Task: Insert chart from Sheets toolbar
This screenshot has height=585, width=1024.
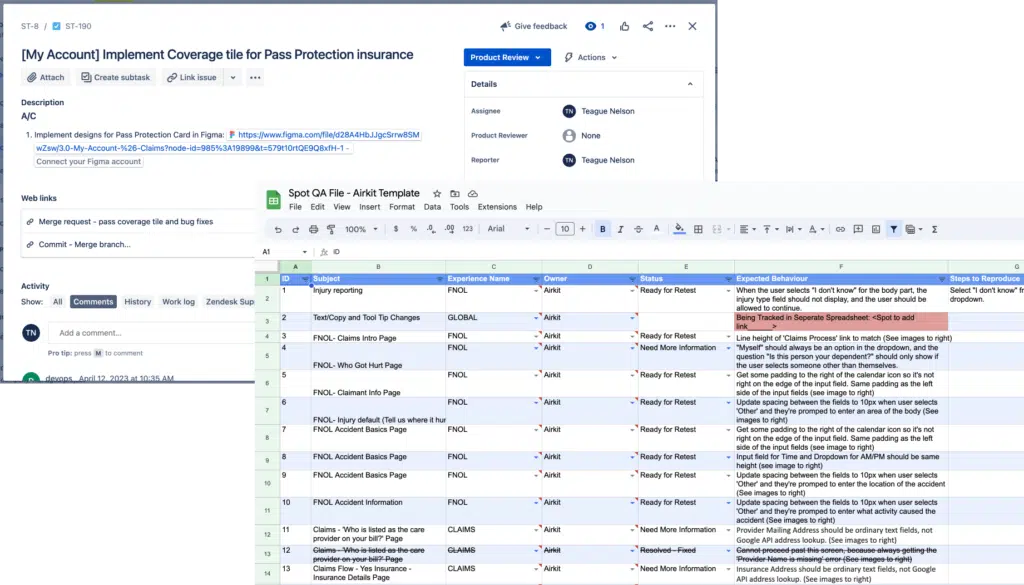Action: (876, 229)
